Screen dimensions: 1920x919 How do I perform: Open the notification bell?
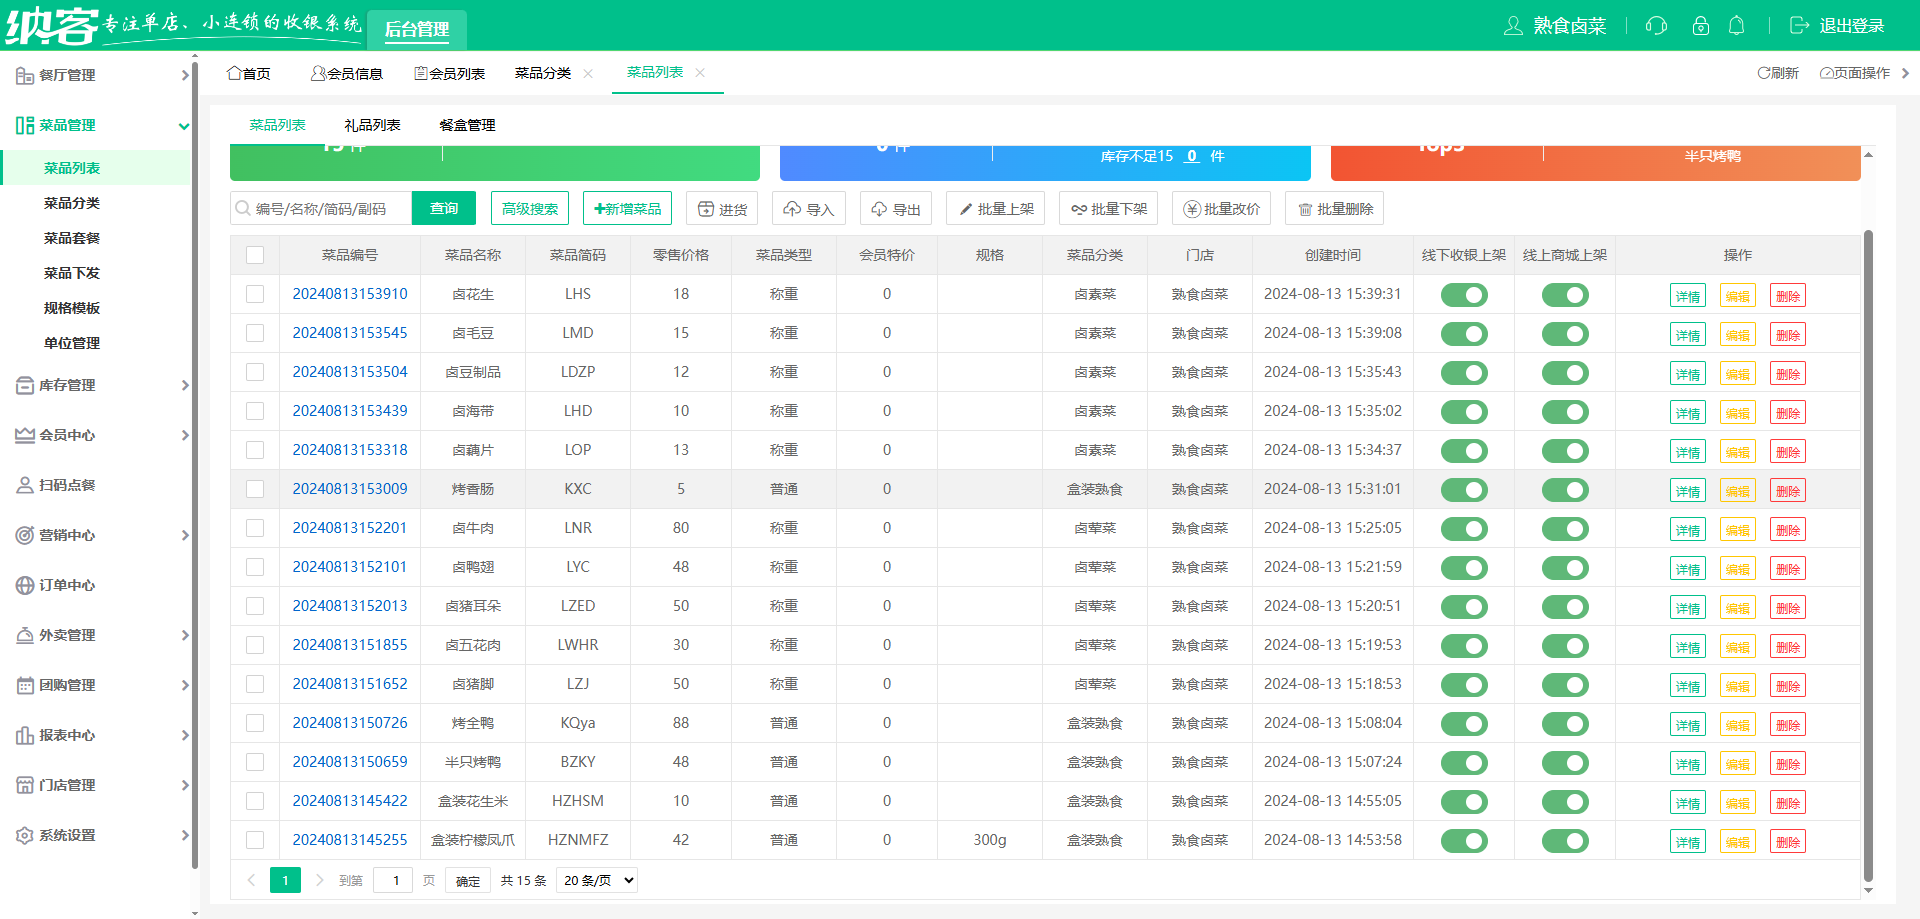tap(1737, 26)
